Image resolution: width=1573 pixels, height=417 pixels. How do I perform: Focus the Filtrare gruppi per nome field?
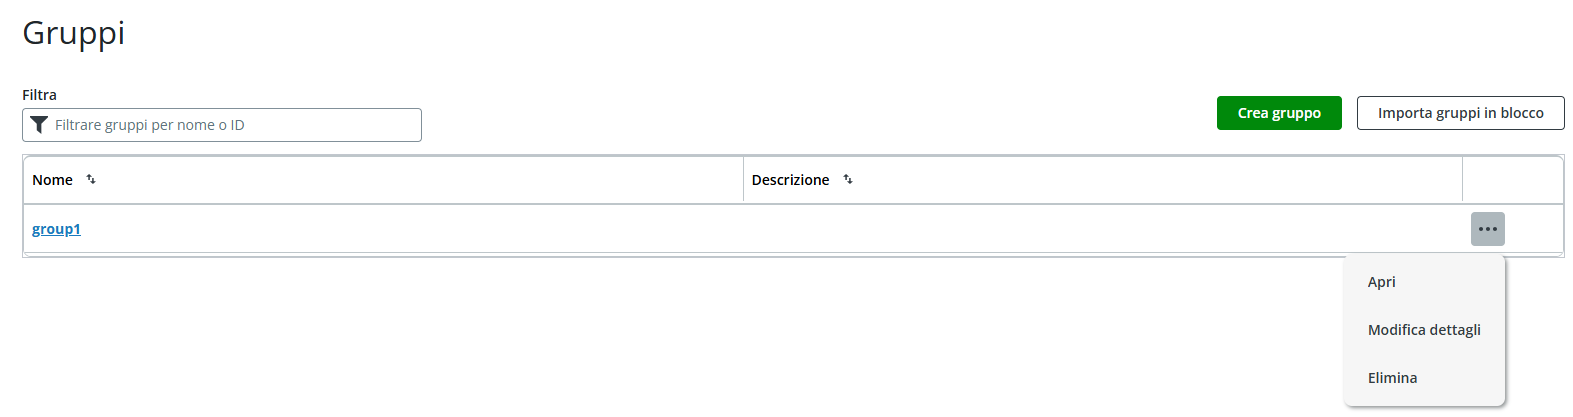click(222, 125)
